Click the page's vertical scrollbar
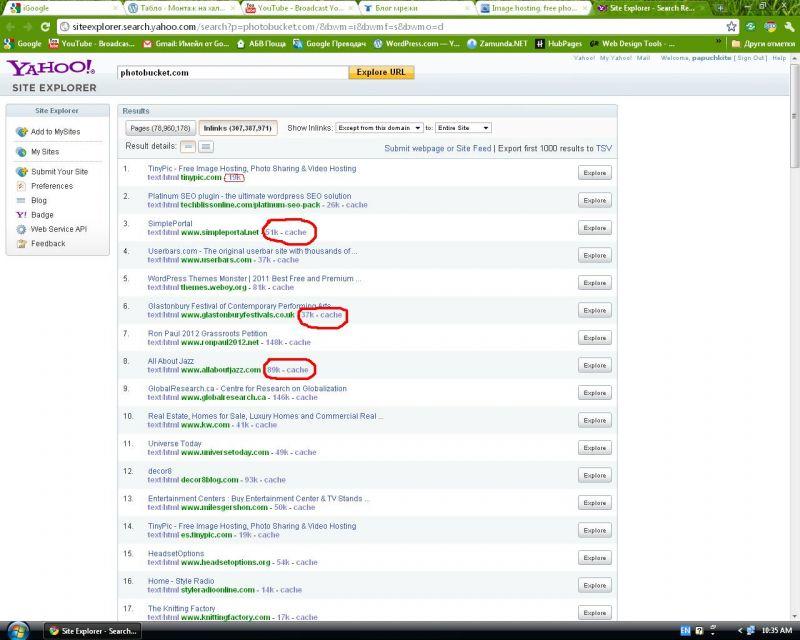This screenshot has width=800, height=640. 794,300
